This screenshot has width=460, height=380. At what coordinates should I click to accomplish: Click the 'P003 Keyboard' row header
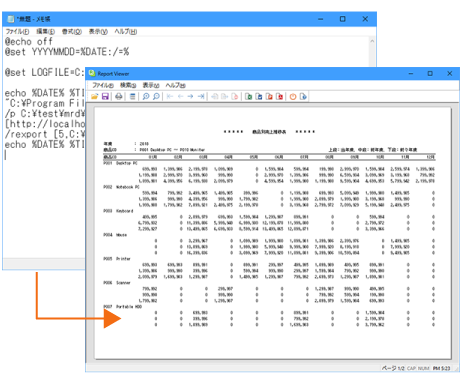coord(118,211)
